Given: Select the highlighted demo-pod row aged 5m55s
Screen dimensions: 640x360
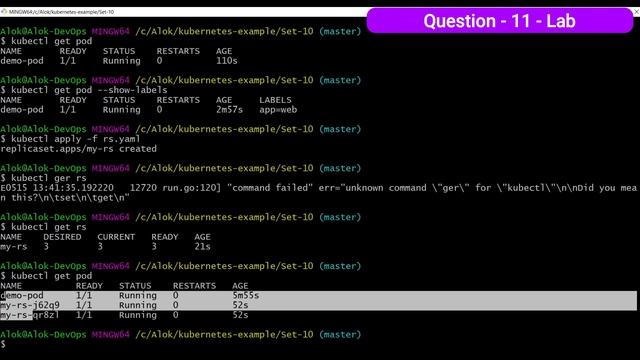Looking at the screenshot, I should click(318, 296).
